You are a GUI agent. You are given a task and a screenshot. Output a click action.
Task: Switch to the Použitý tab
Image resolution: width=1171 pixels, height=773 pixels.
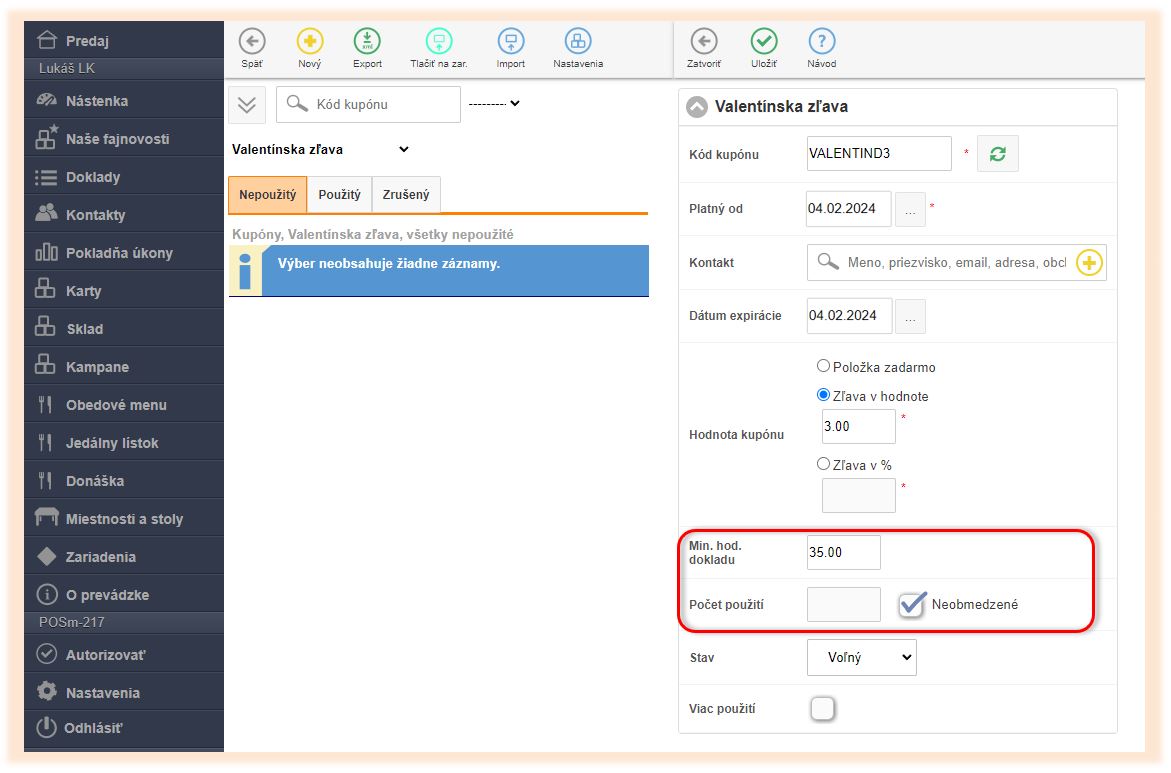[x=339, y=195]
